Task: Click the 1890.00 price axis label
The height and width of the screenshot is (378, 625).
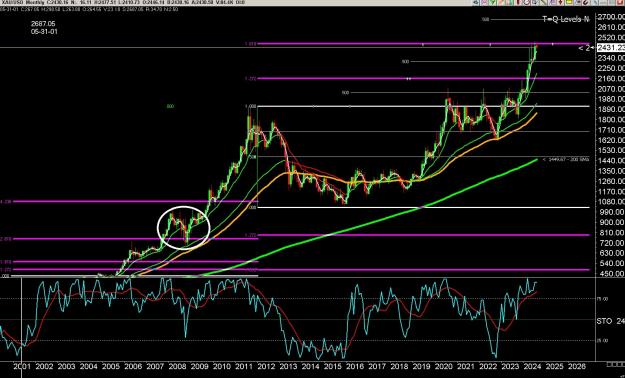Action: (611, 109)
